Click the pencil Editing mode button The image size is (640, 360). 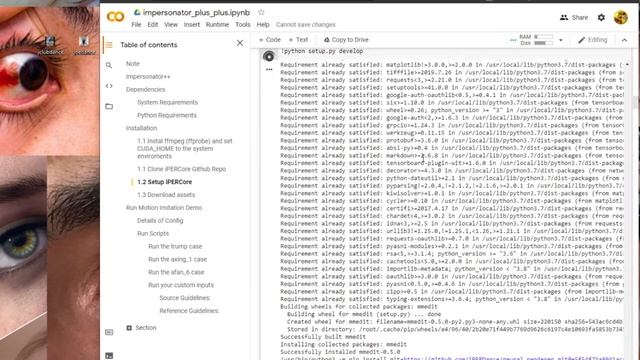593,40
